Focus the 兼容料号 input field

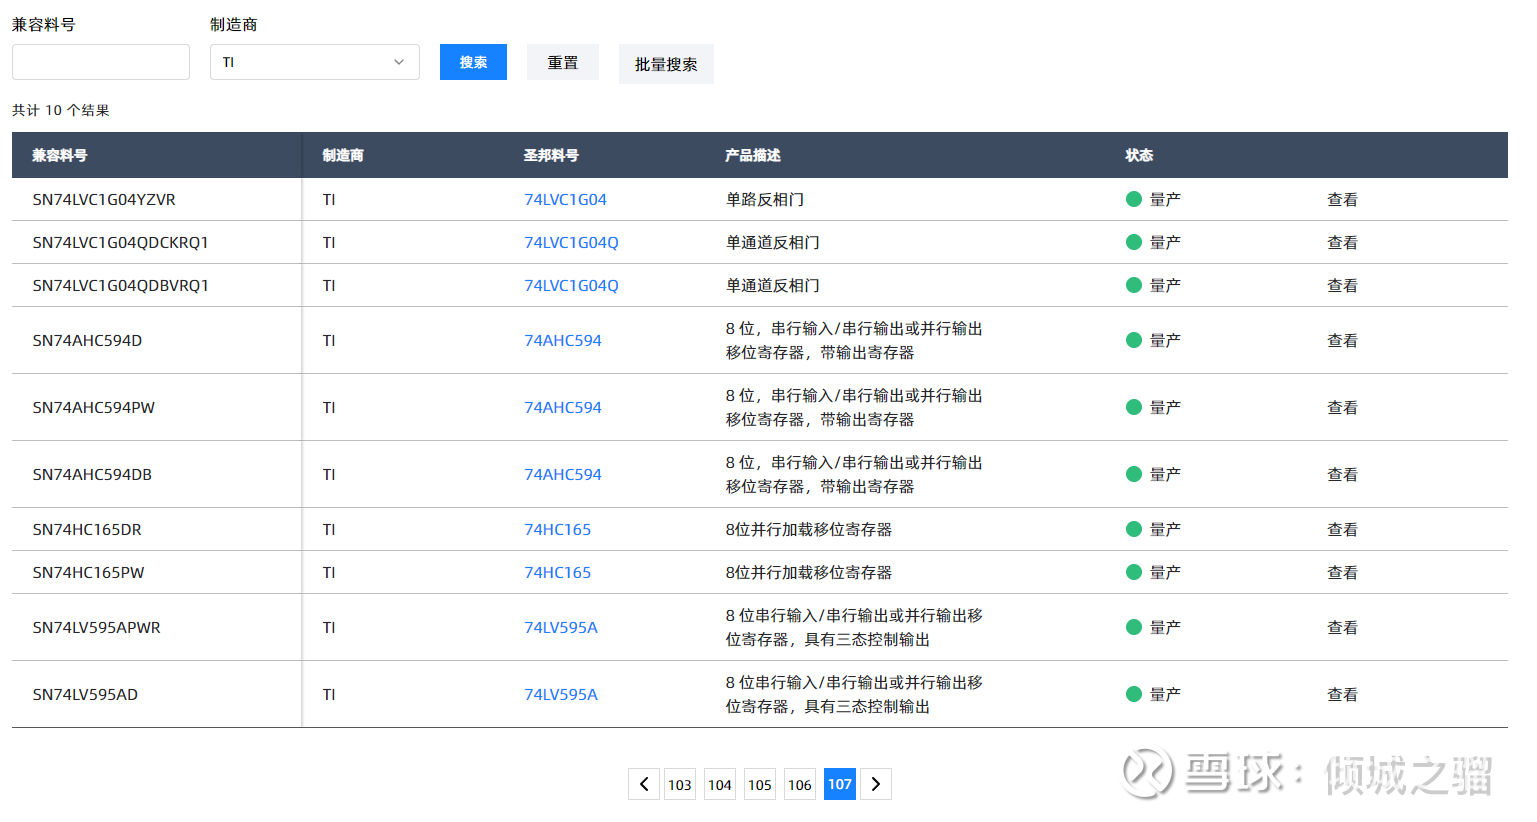[x=101, y=62]
